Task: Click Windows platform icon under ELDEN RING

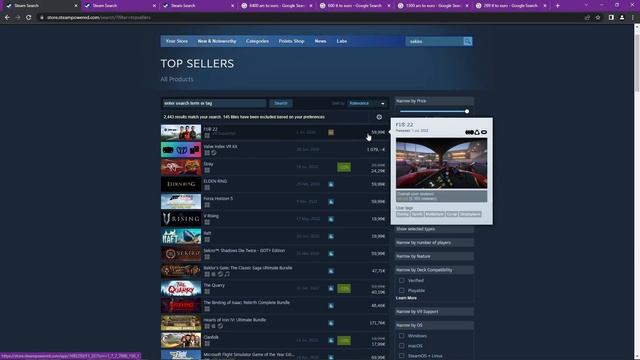Action: click(x=207, y=187)
